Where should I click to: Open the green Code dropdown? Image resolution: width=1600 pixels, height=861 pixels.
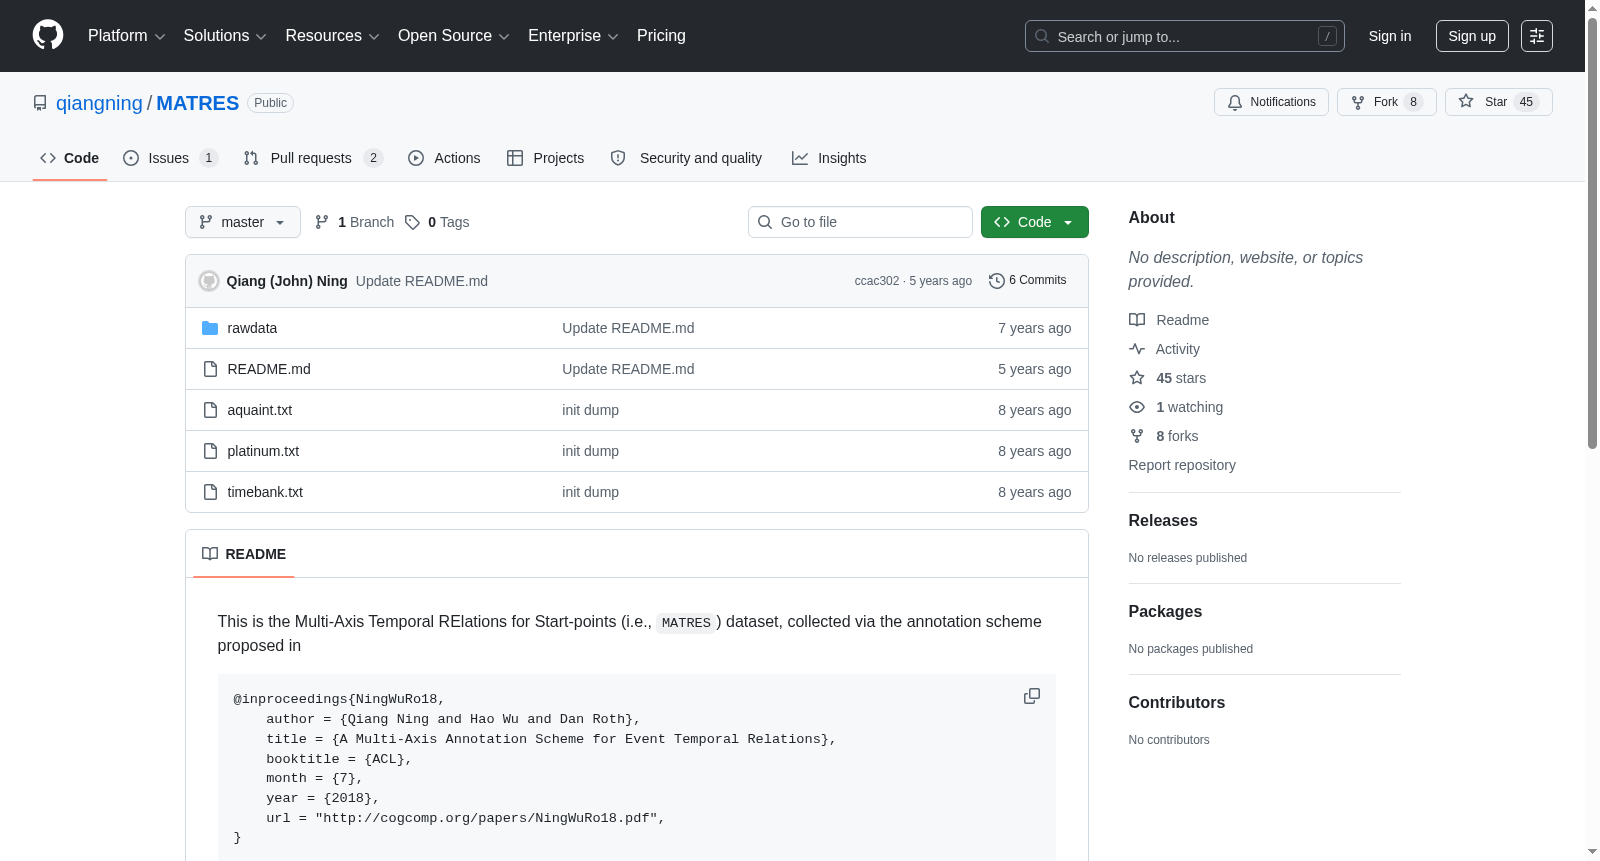pyautogui.click(x=1034, y=222)
